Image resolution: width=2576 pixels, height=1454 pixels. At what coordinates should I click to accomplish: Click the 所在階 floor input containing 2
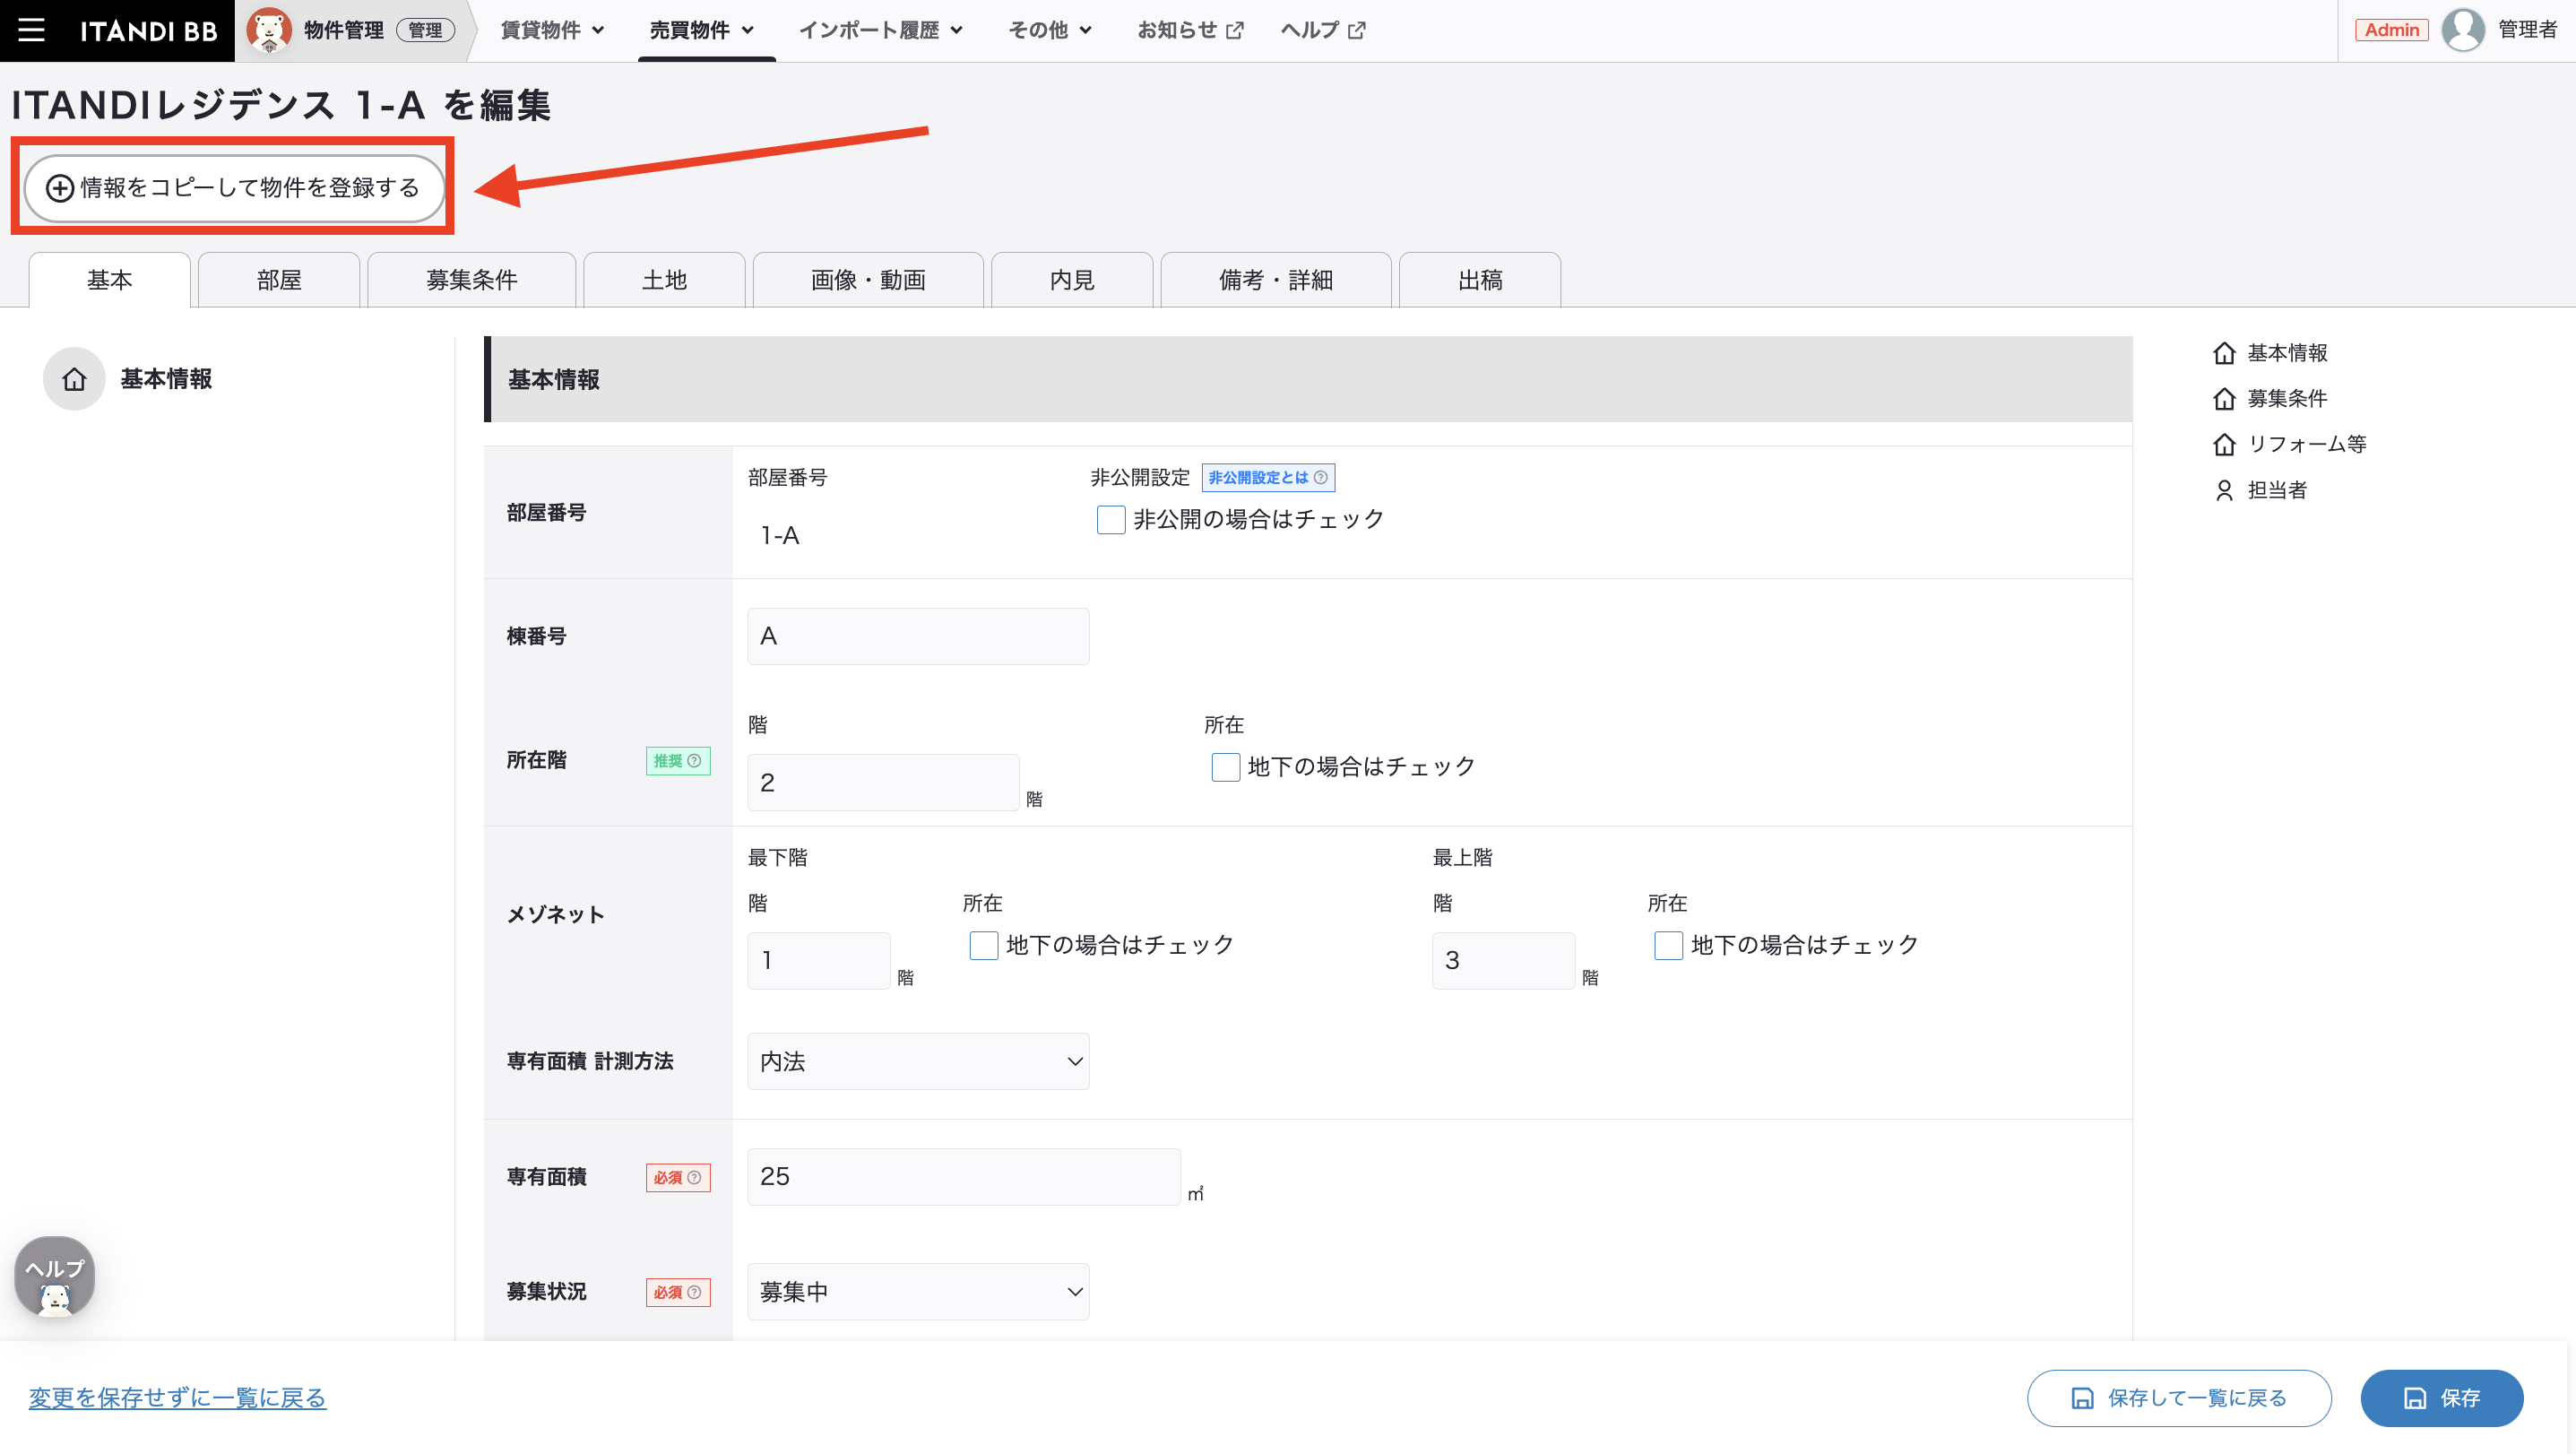[883, 783]
